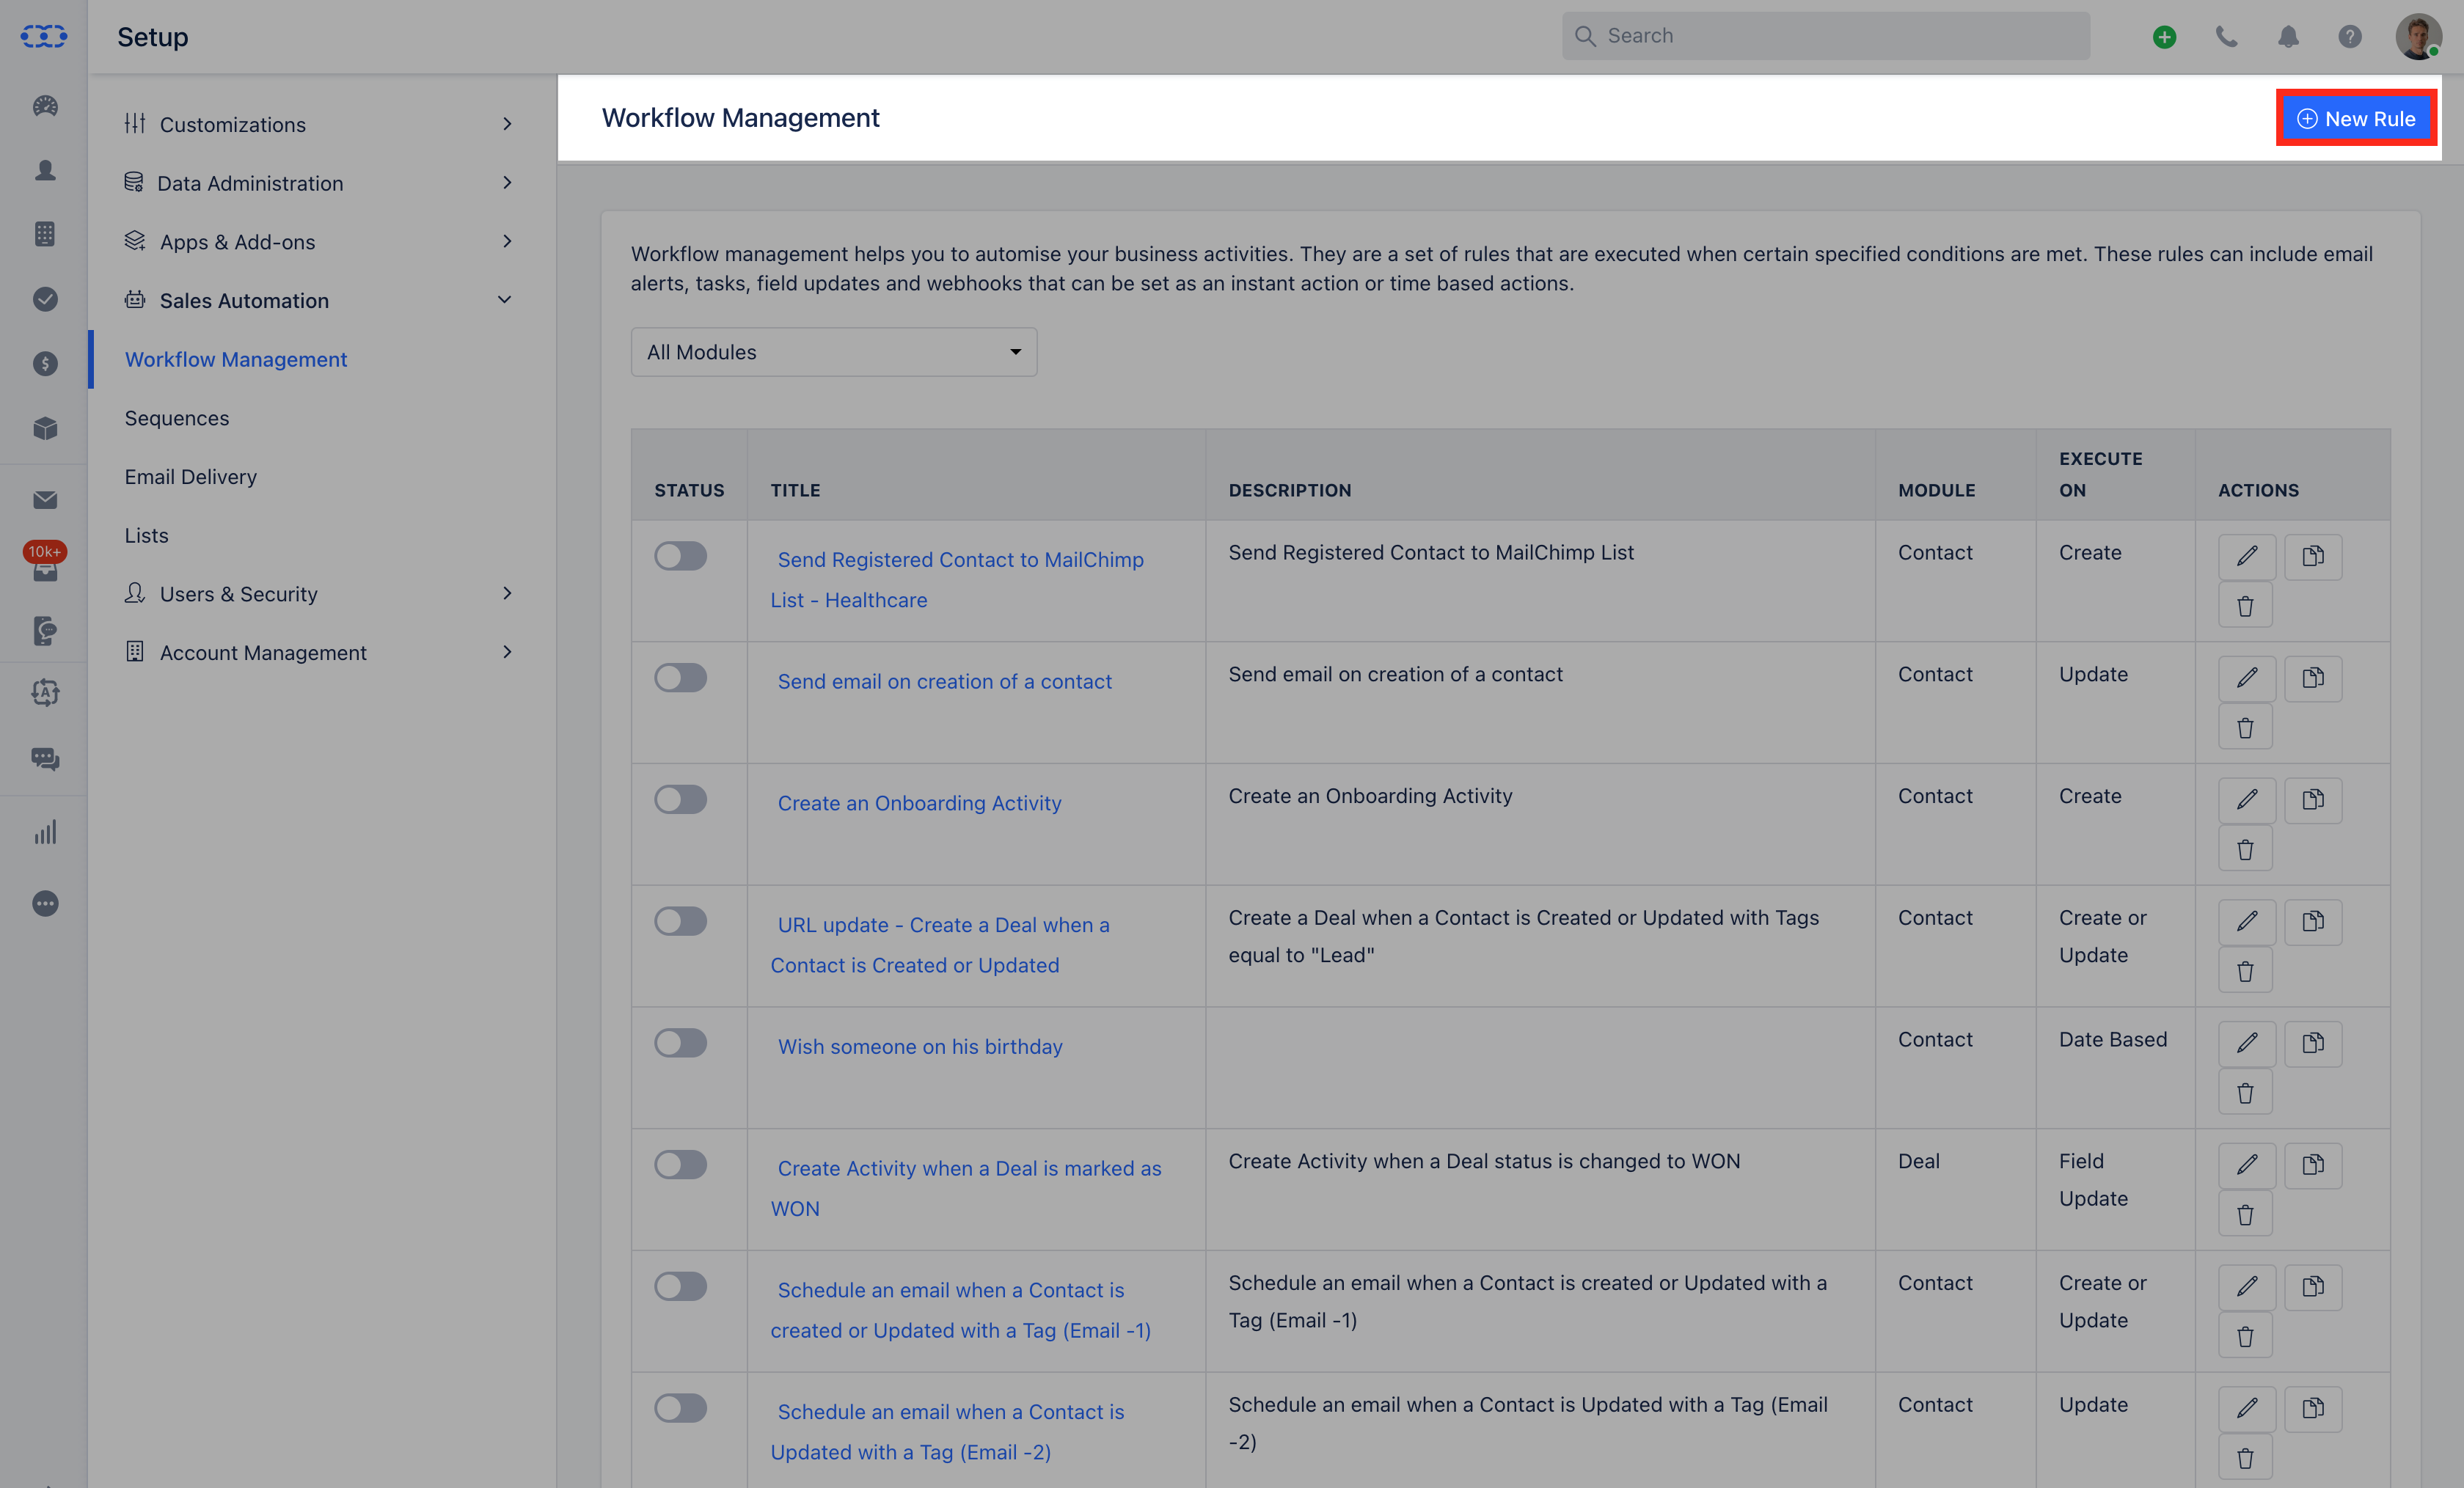Open Sequences in sidebar
Screen dimensions: 2464x1488
tap(177, 418)
